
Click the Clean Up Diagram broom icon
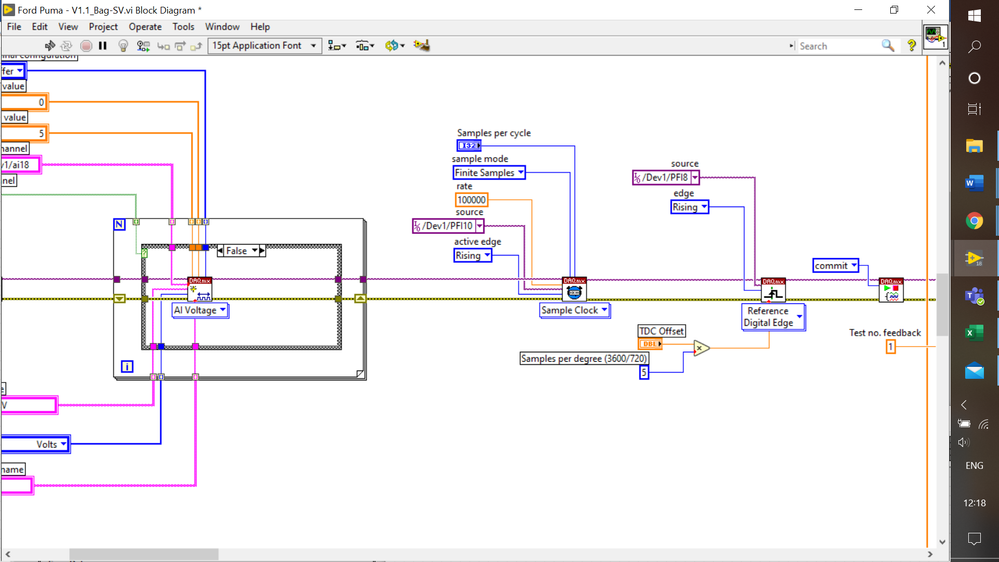click(422, 46)
